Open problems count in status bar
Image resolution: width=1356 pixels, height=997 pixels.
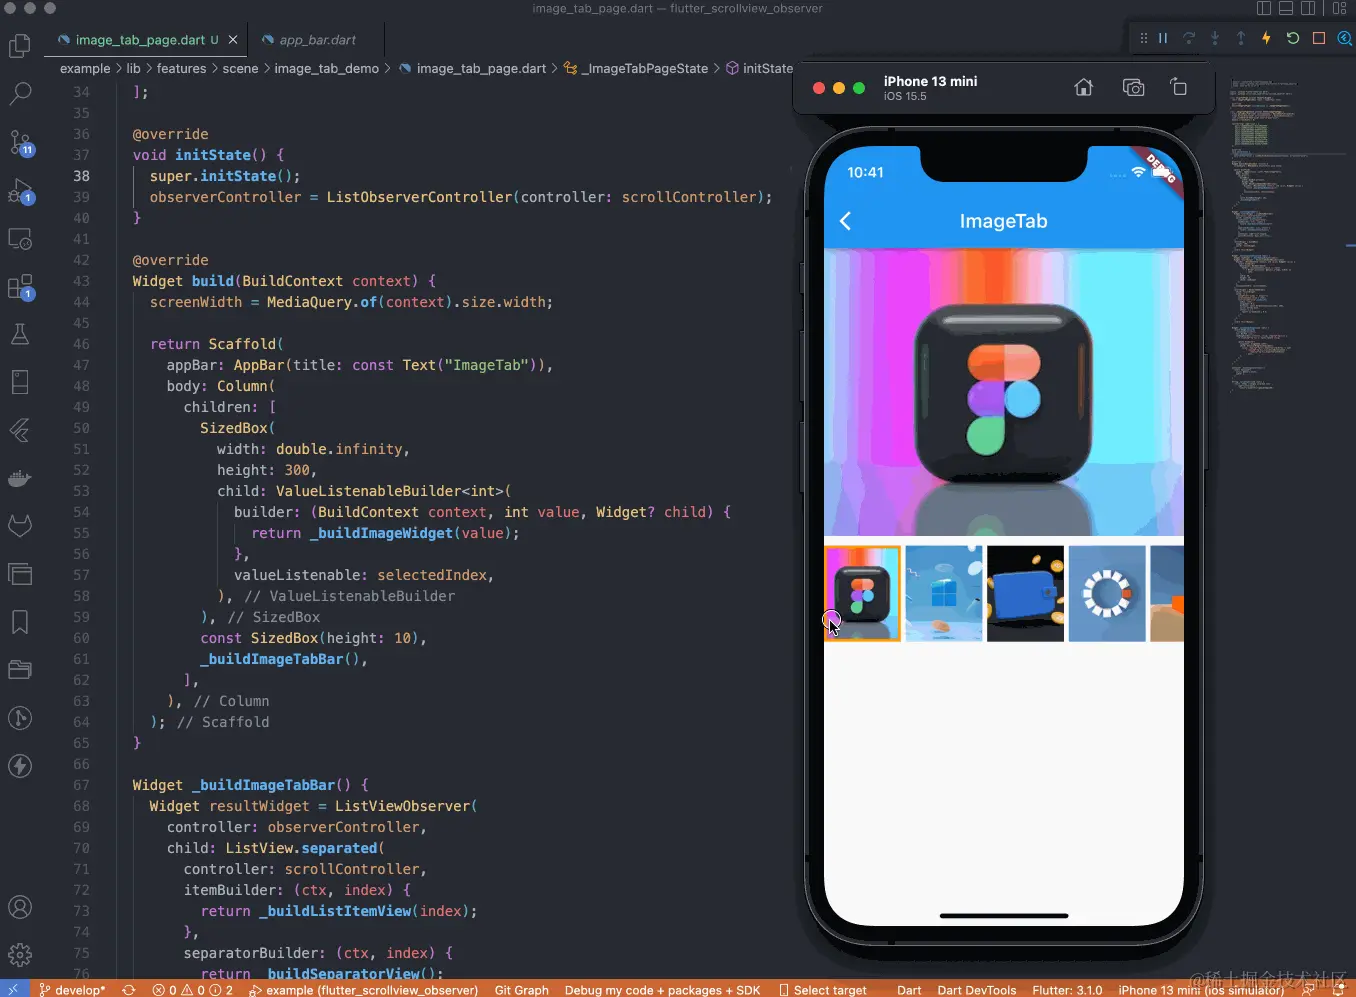[x=193, y=990]
